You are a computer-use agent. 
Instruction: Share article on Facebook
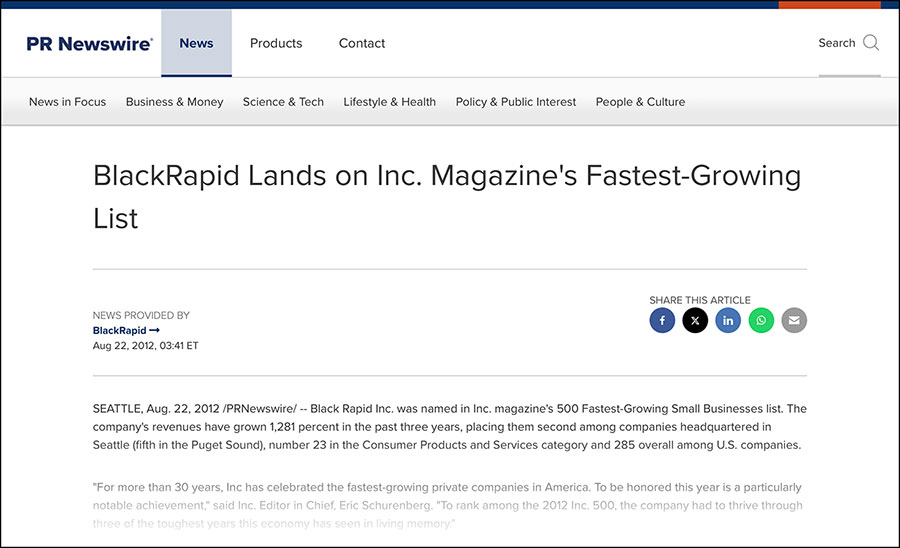662,320
